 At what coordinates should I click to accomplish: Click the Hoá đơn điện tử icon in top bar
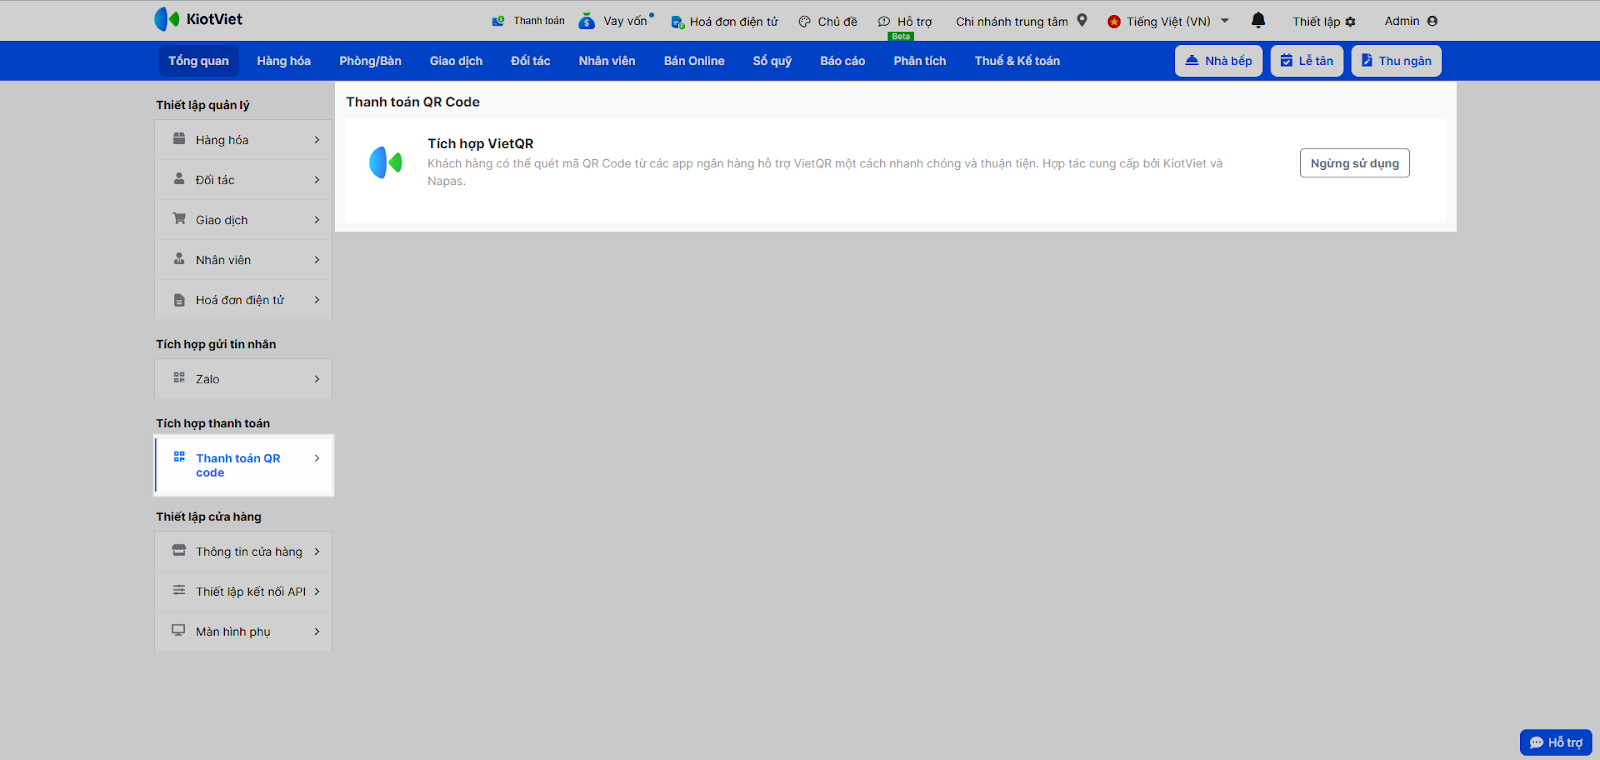tap(677, 22)
